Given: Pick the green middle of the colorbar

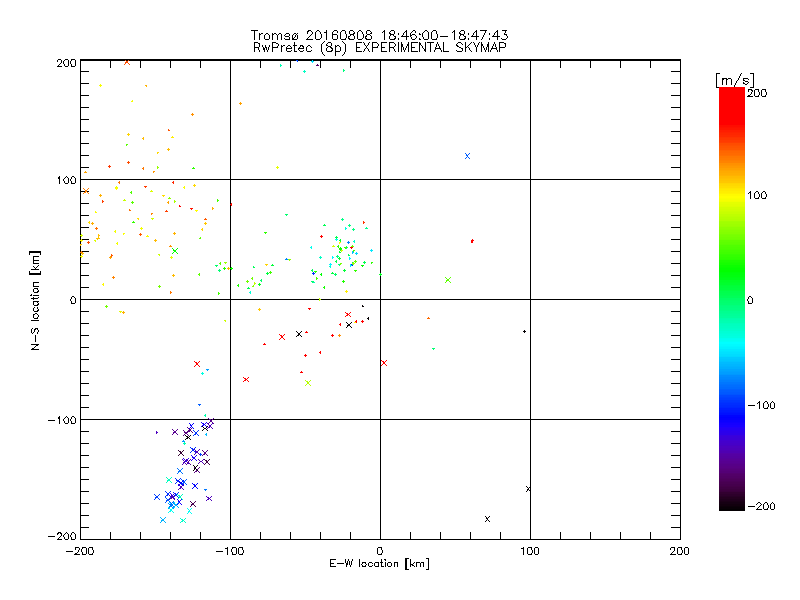Looking at the screenshot, I should pyautogui.click(x=732, y=270).
